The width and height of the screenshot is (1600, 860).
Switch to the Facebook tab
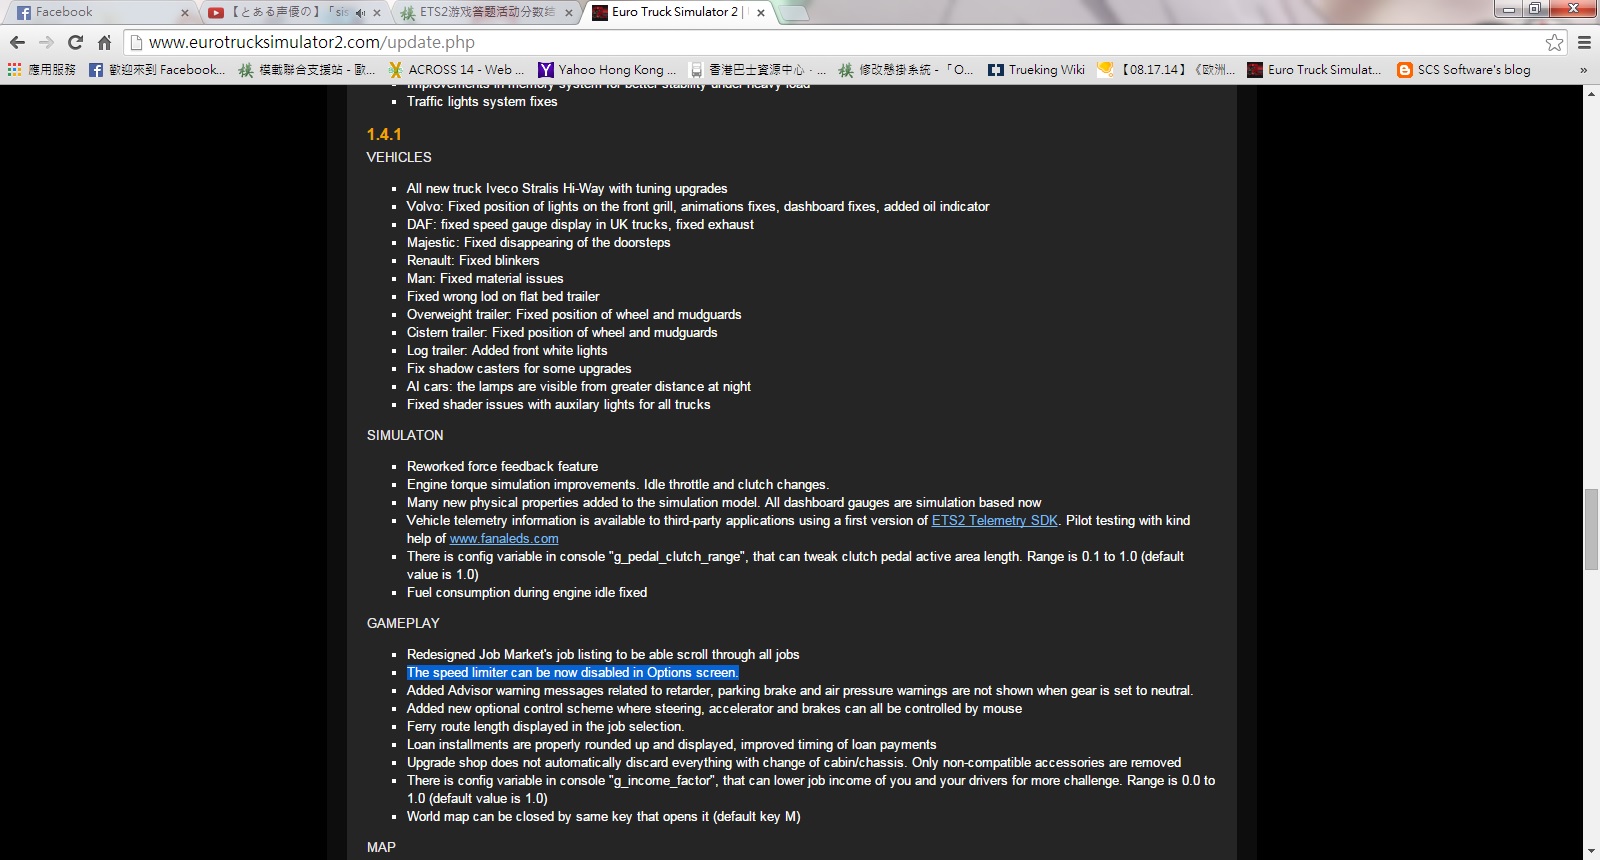100,12
